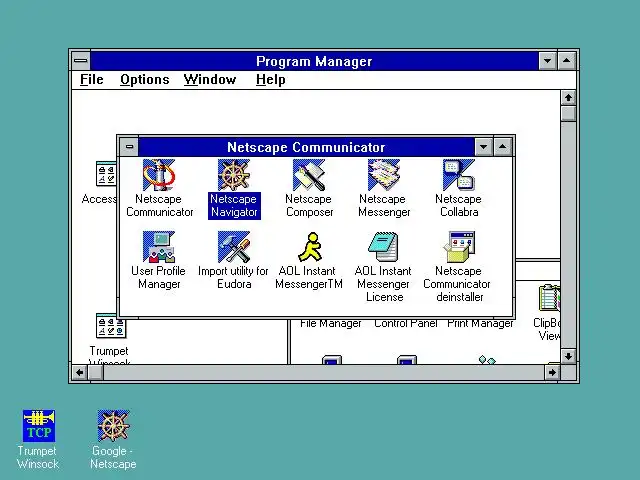This screenshot has height=480, width=640.
Task: Open the Window menu
Action: tap(210, 80)
